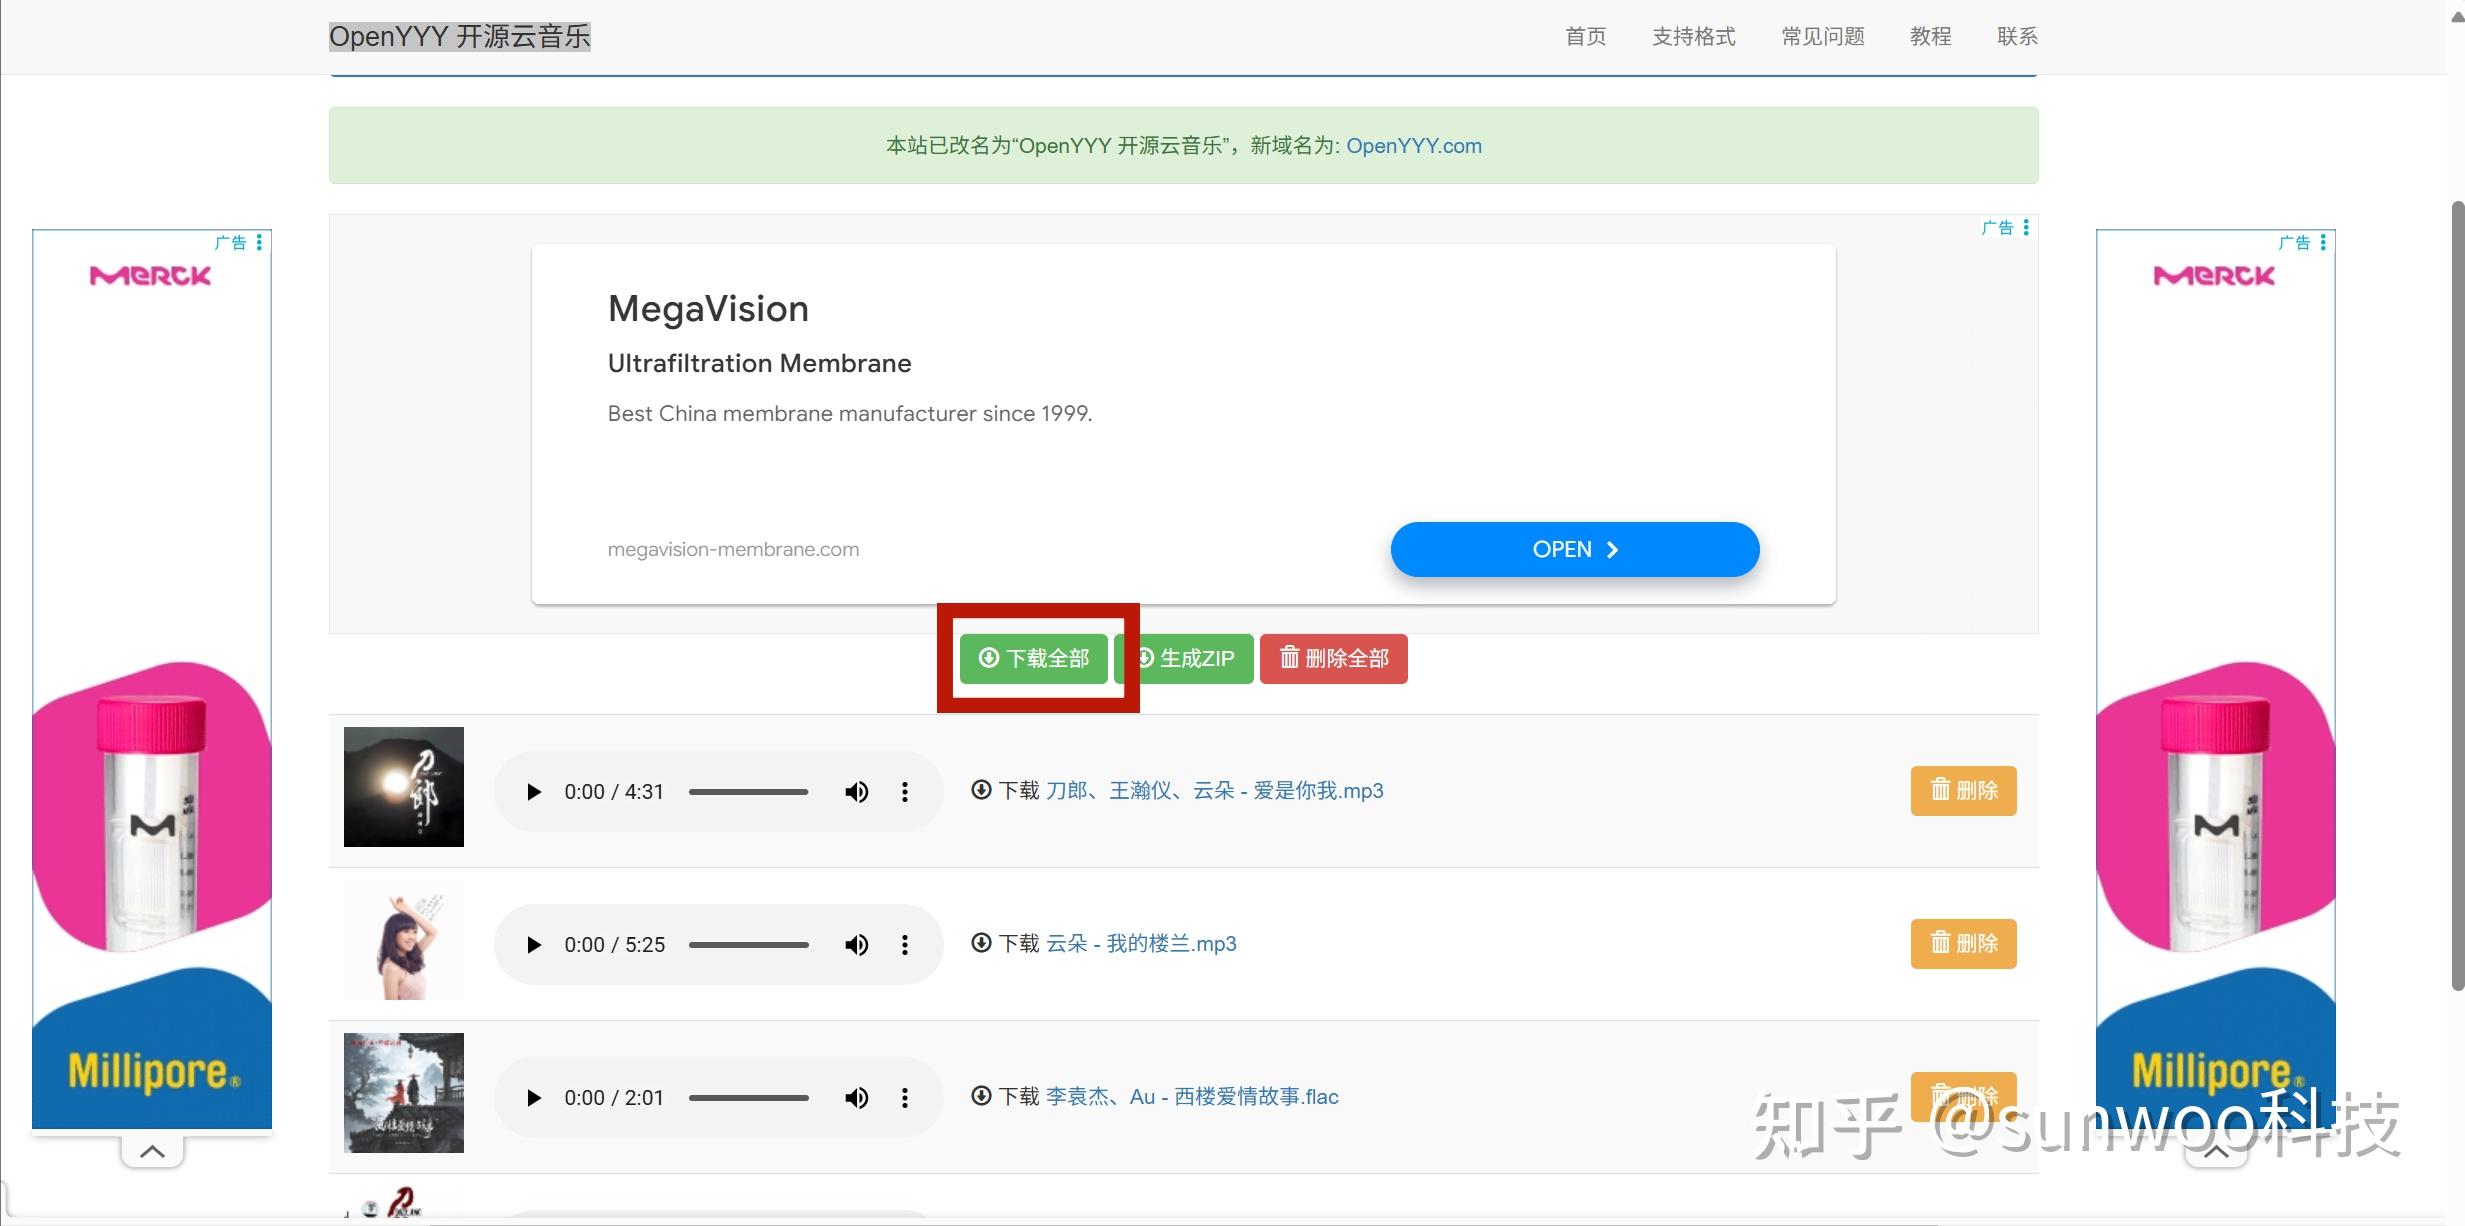Image resolution: width=2465 pixels, height=1226 pixels.
Task: Click the 刀郎 album art thumbnail
Action: click(x=403, y=786)
